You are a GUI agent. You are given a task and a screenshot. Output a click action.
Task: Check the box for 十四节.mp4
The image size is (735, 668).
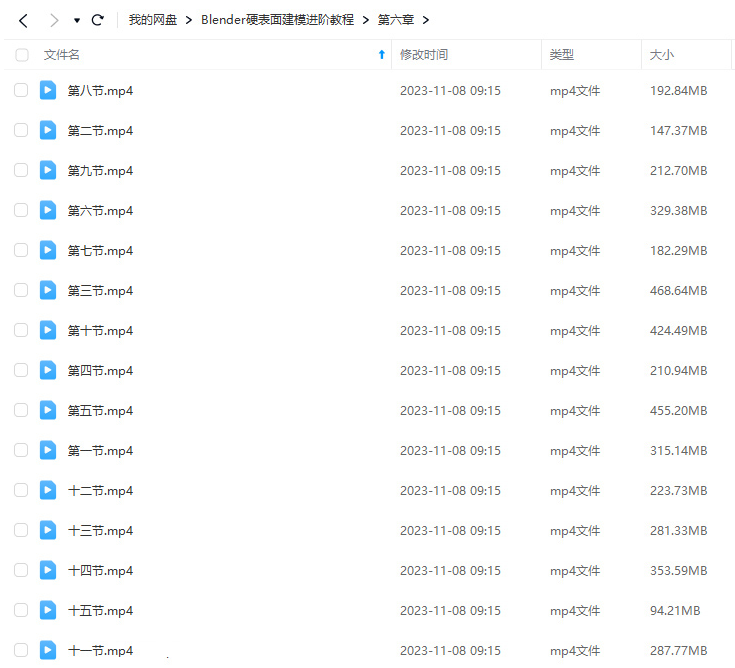coord(21,570)
